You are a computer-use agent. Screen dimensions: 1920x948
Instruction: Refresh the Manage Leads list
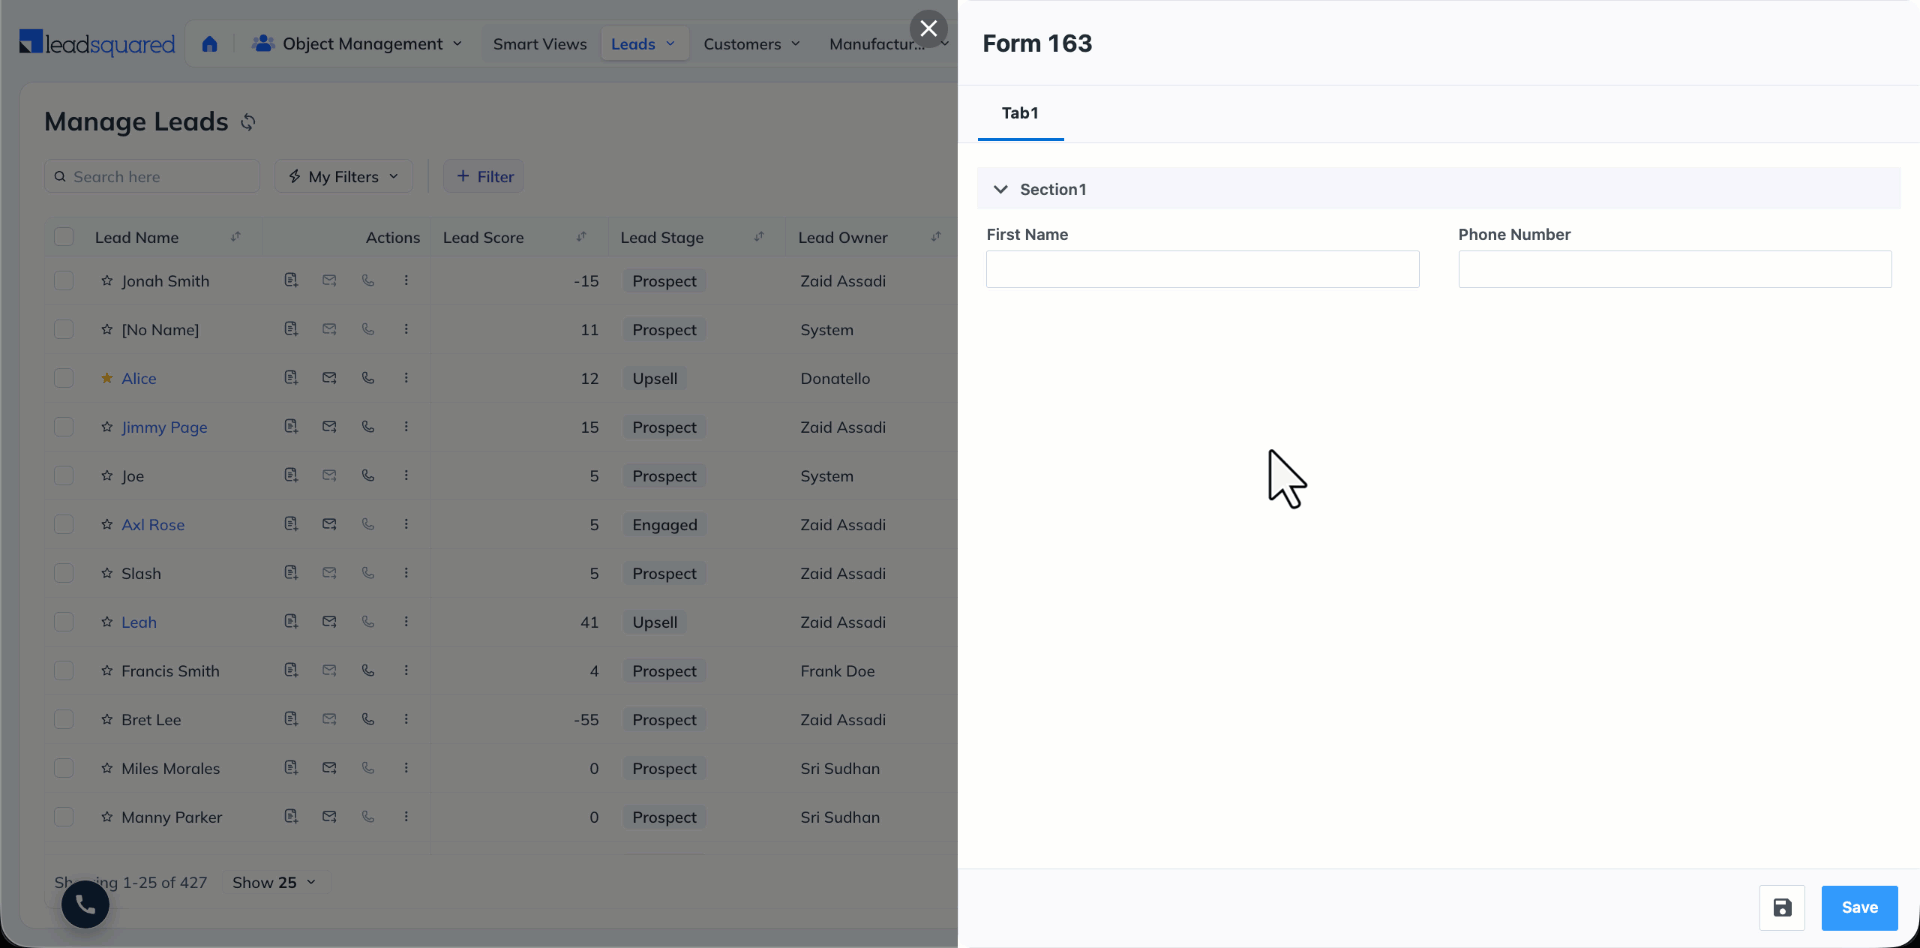point(248,122)
